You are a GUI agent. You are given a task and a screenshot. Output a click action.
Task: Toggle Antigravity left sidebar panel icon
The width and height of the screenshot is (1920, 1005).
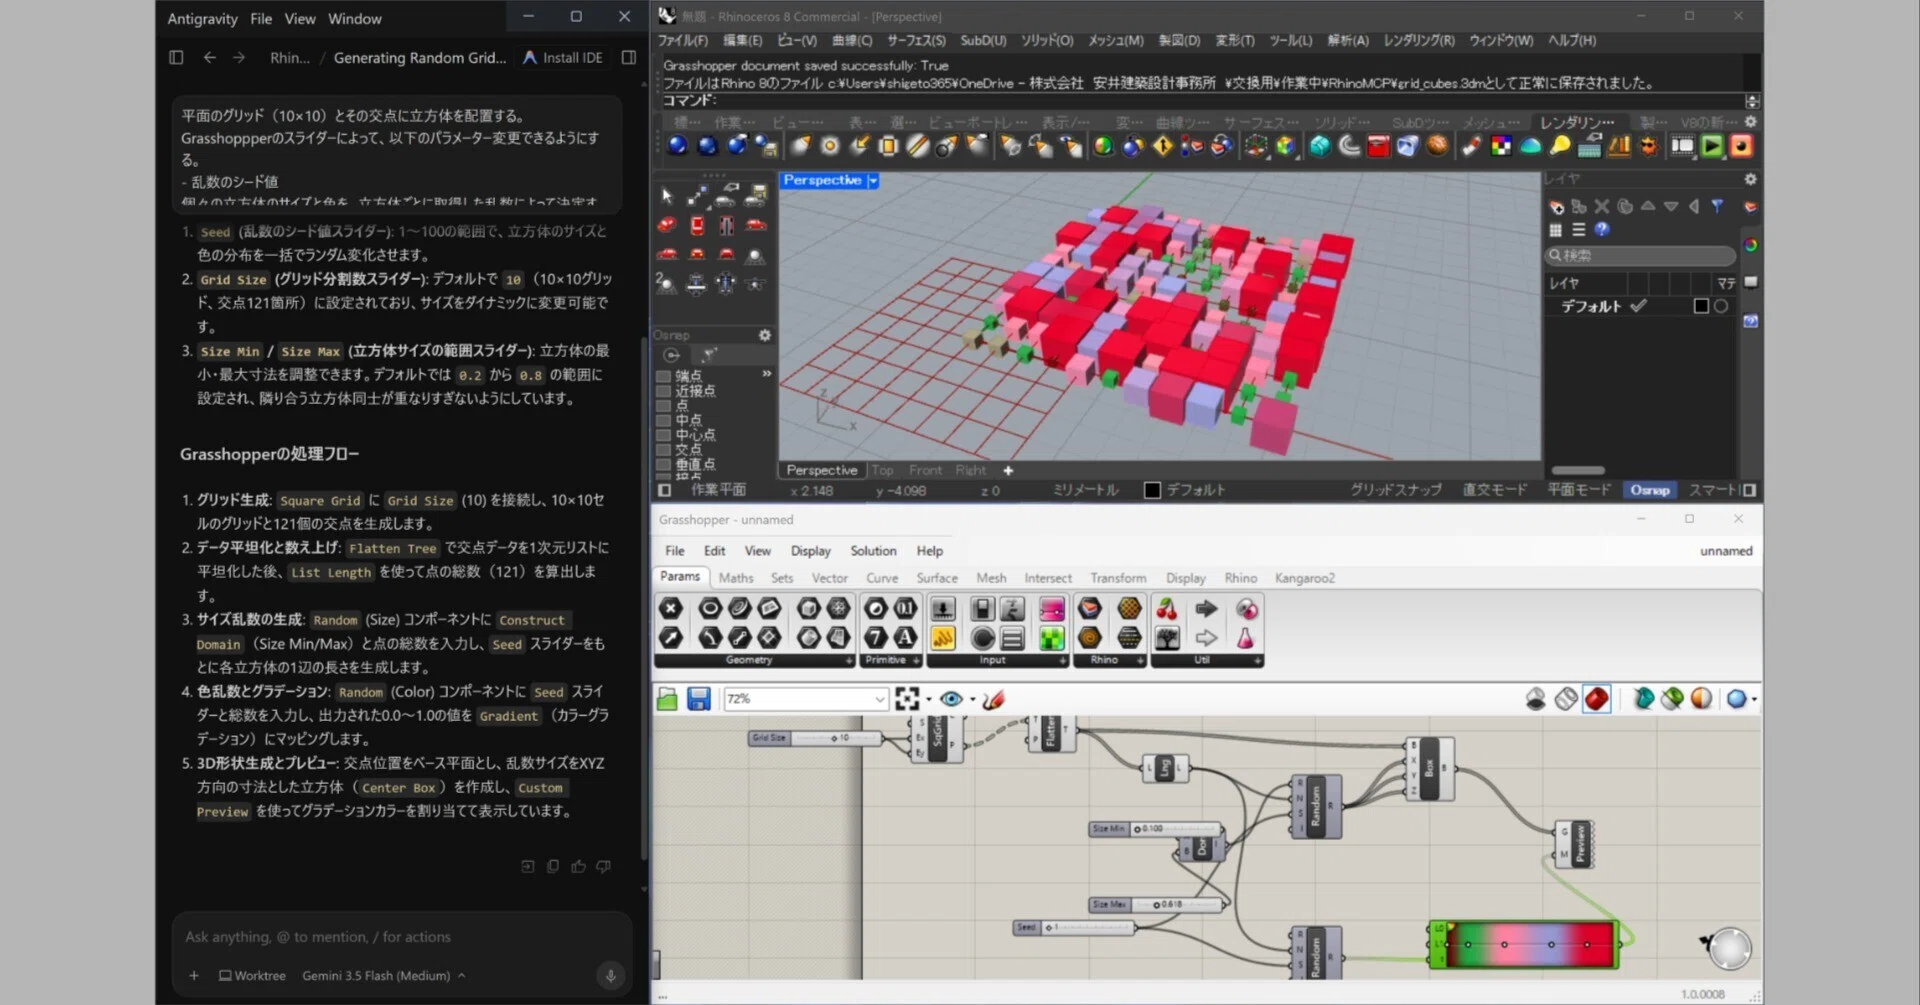pyautogui.click(x=176, y=58)
